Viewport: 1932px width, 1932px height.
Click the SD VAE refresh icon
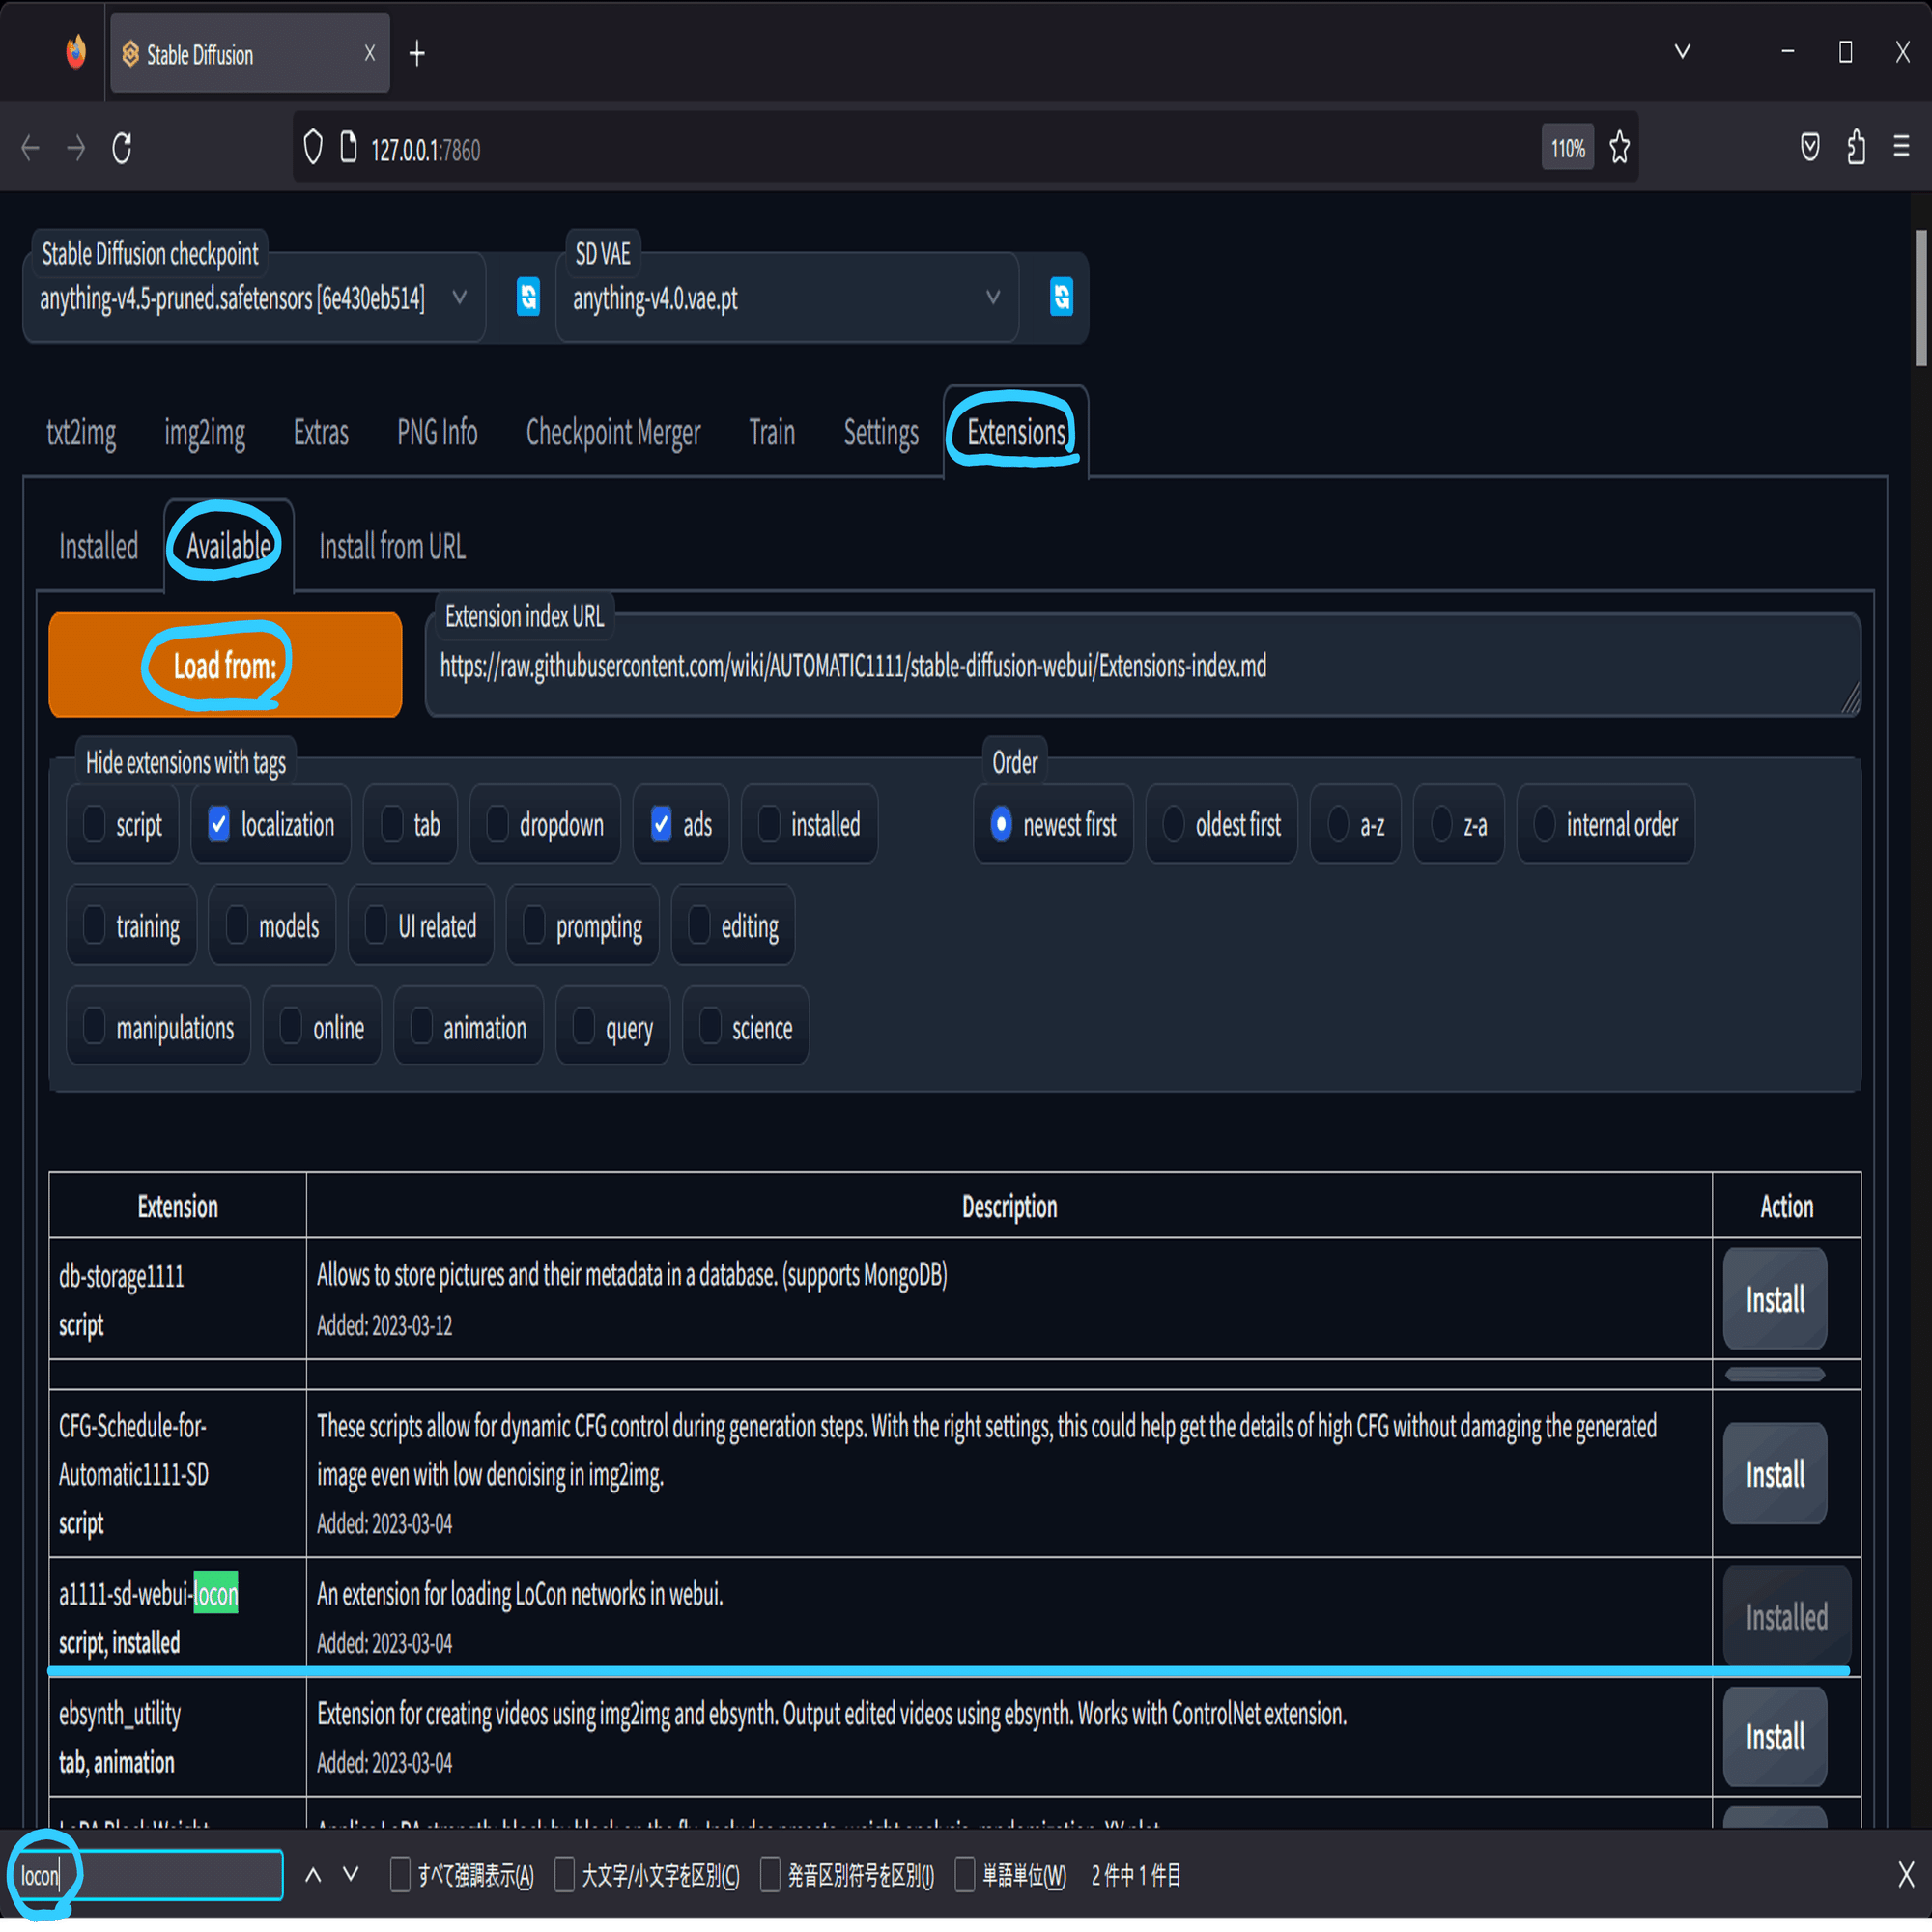click(1061, 297)
